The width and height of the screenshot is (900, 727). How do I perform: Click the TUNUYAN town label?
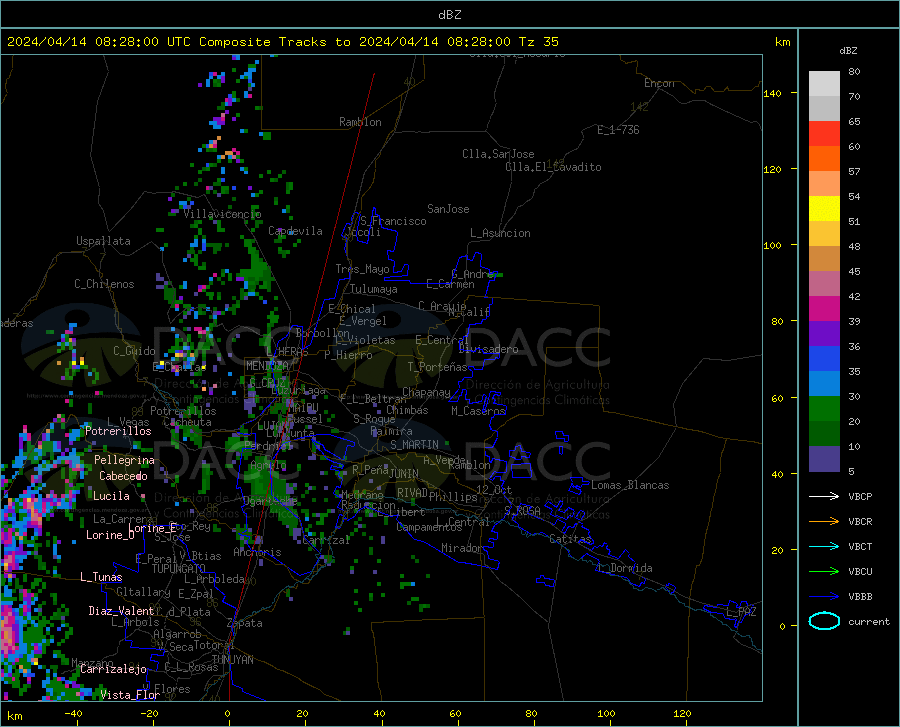coord(232,660)
